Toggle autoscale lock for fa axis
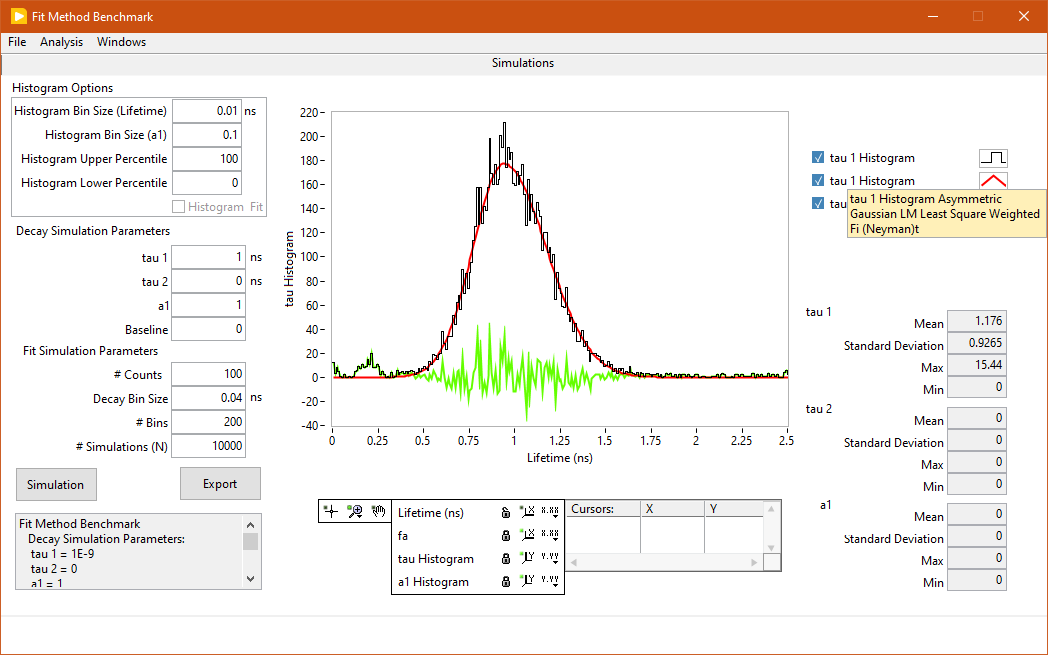 click(506, 535)
